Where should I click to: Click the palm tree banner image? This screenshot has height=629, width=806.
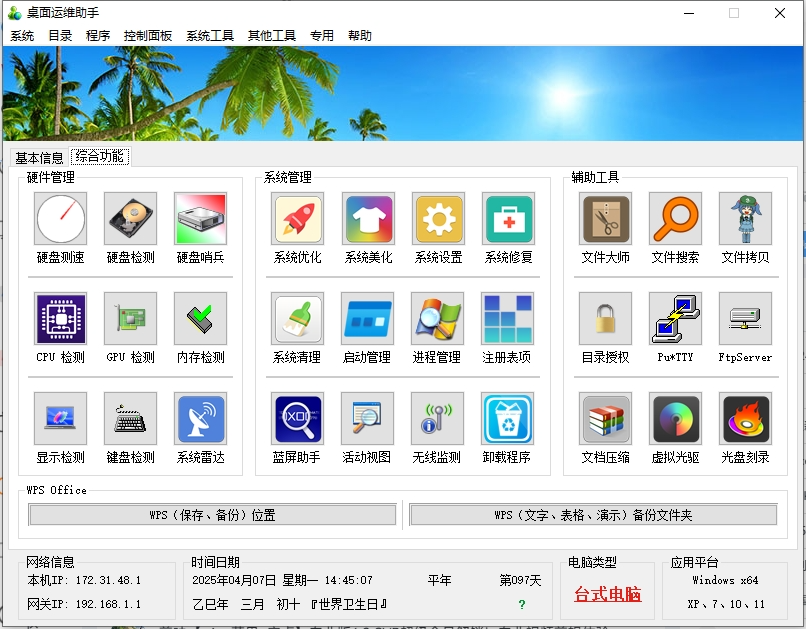pos(402,94)
